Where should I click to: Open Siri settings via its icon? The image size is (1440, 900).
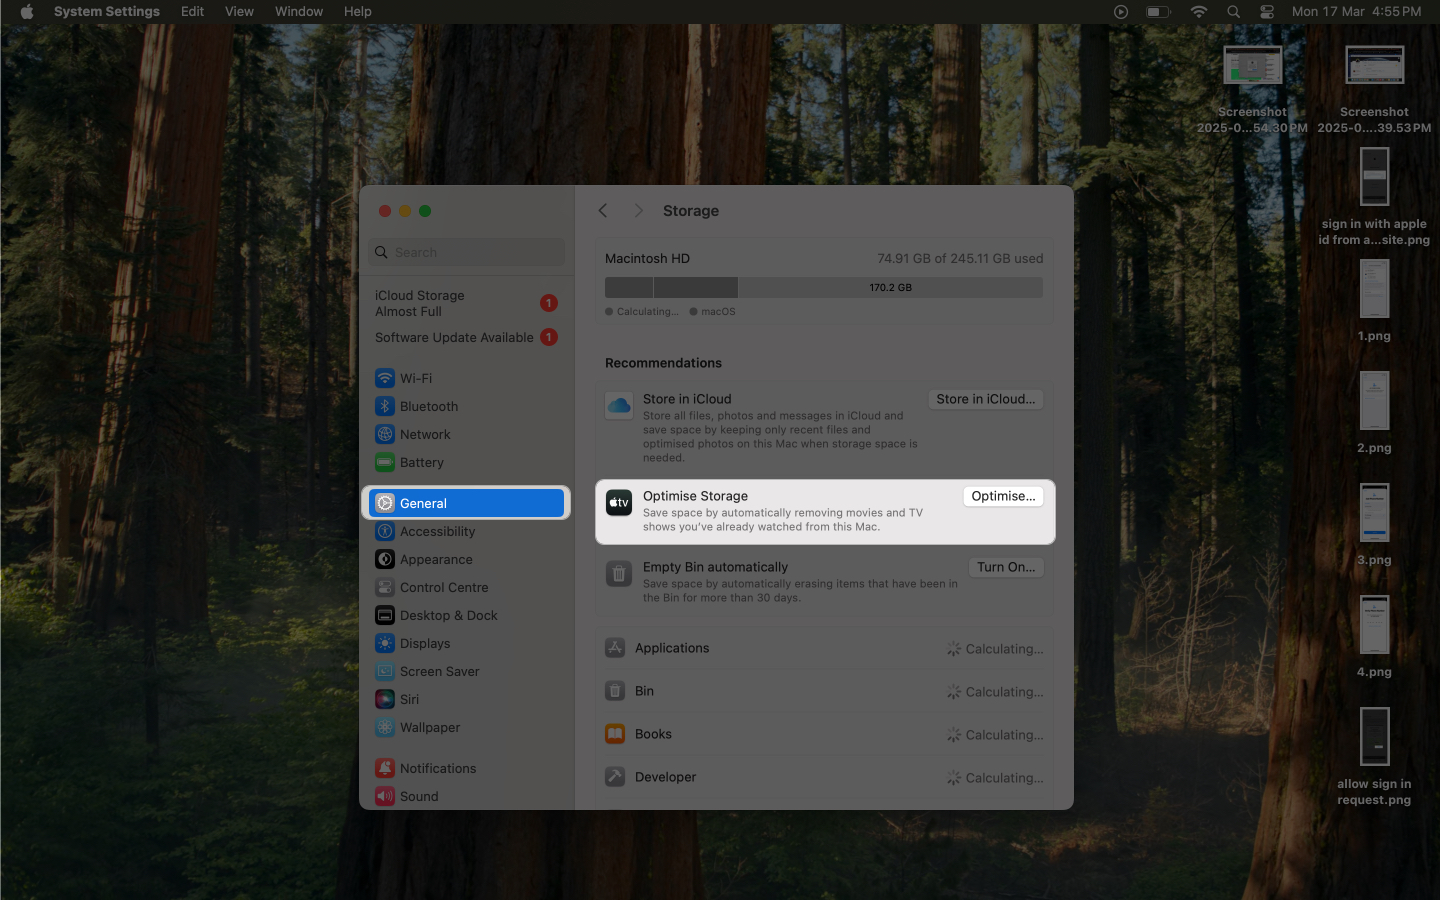point(385,699)
